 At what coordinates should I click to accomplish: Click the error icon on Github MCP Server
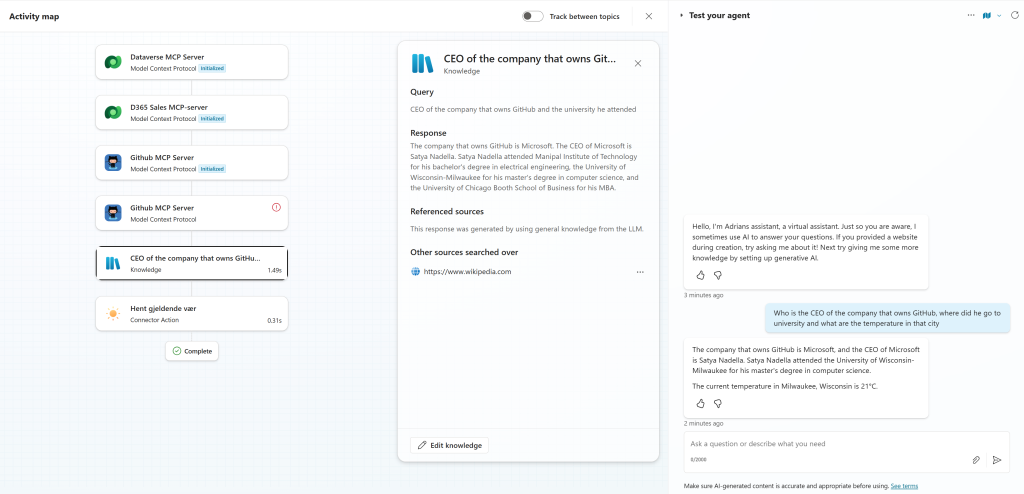[276, 207]
